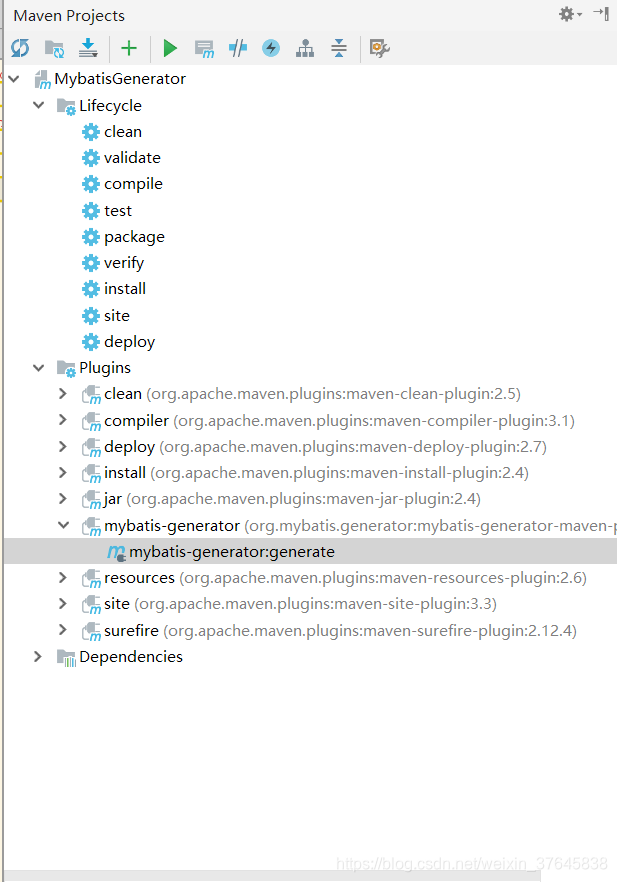Select the MybatisGenerator project label
Viewport: 617px width, 882px height.
click(120, 79)
